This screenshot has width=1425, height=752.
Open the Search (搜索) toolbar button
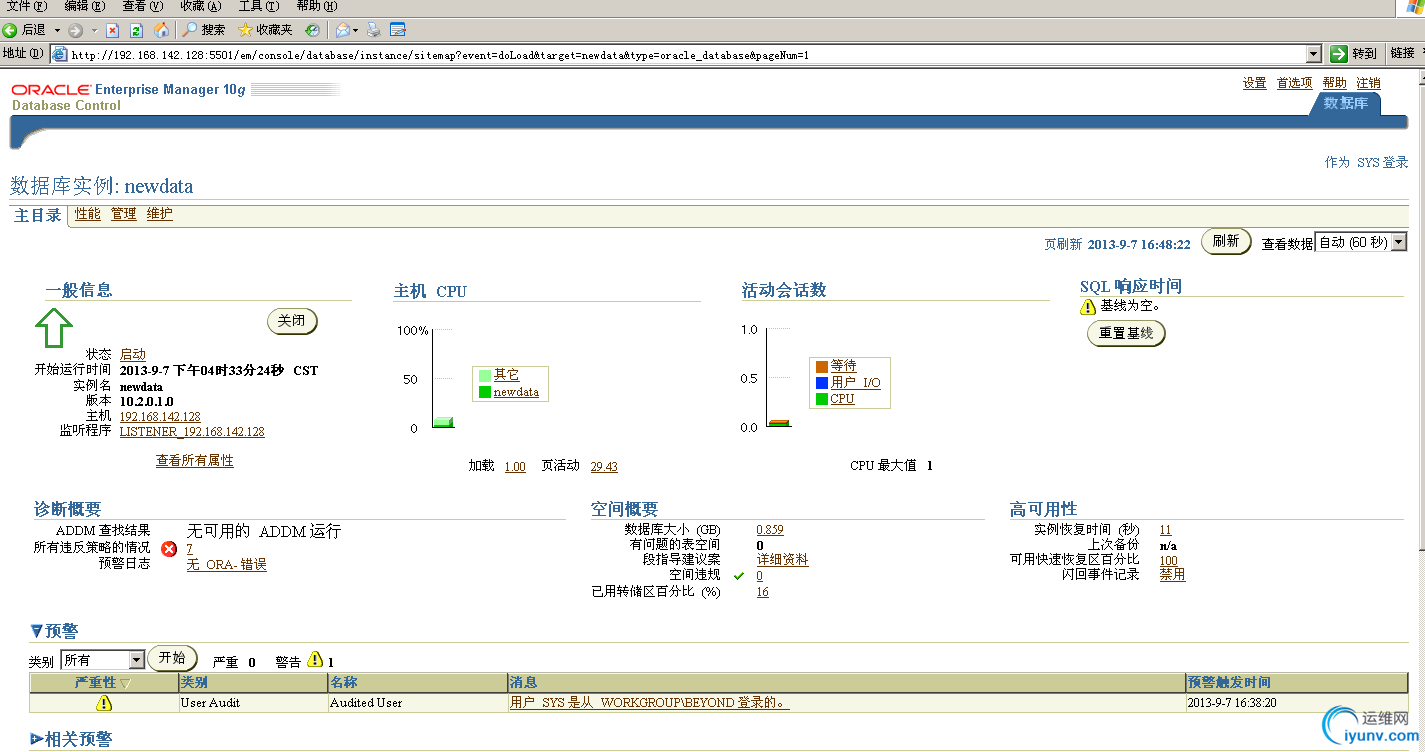204,30
